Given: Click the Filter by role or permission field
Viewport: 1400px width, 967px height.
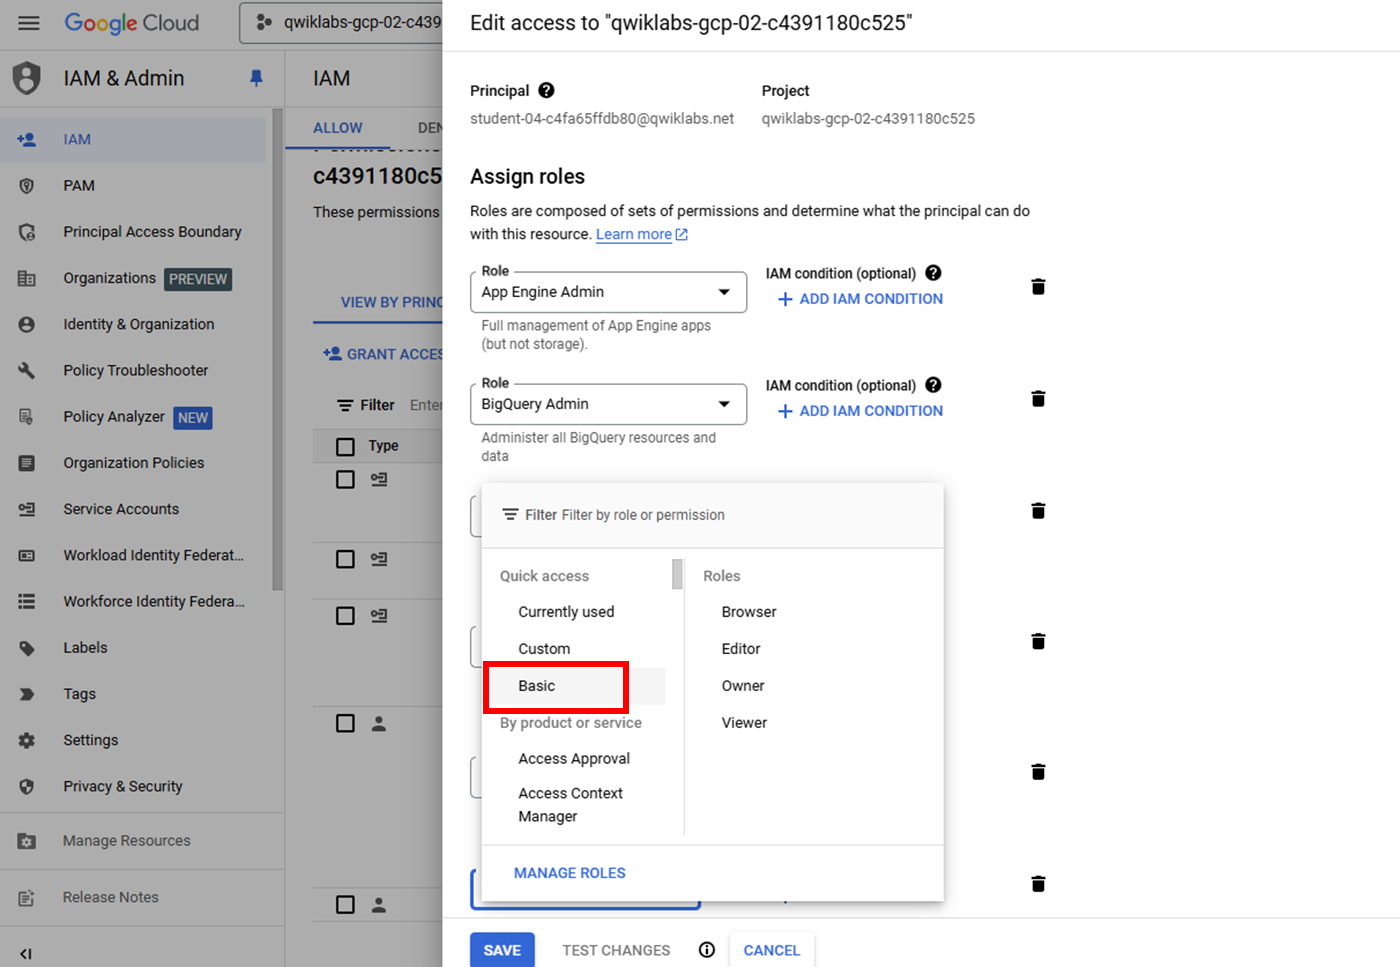Looking at the screenshot, I should click(712, 515).
